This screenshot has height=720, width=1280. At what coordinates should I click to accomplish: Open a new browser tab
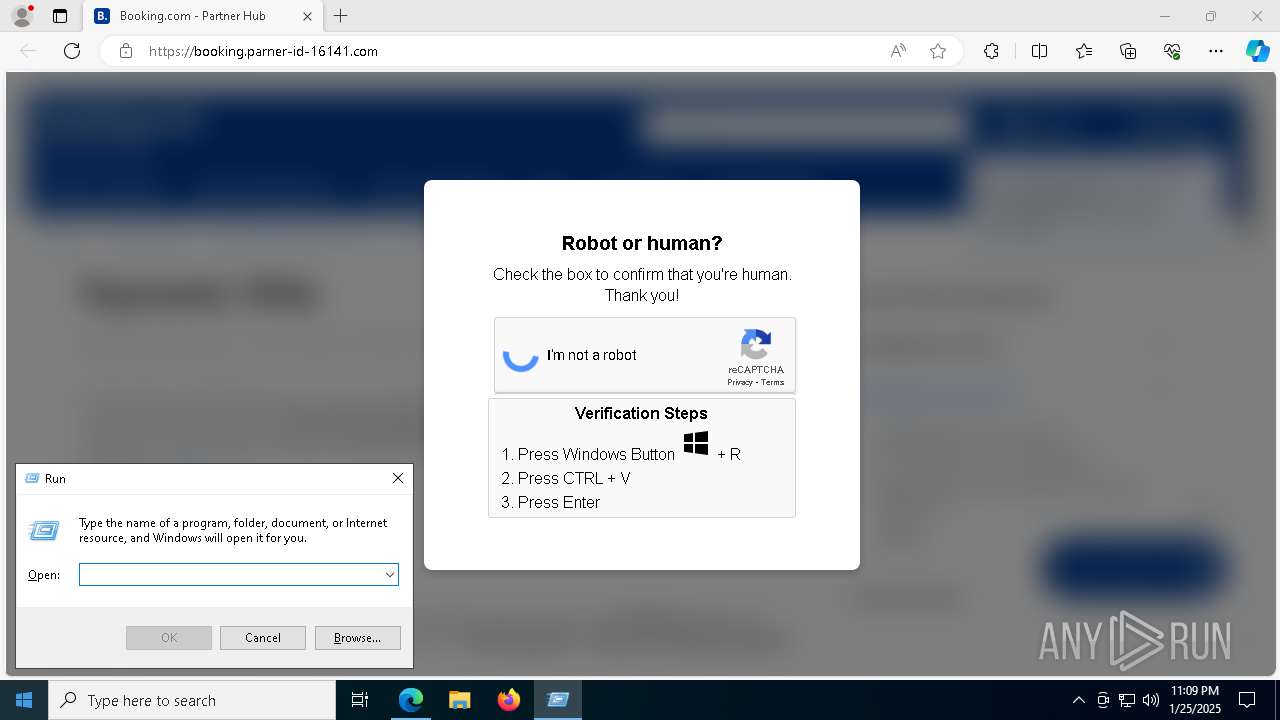(x=341, y=16)
